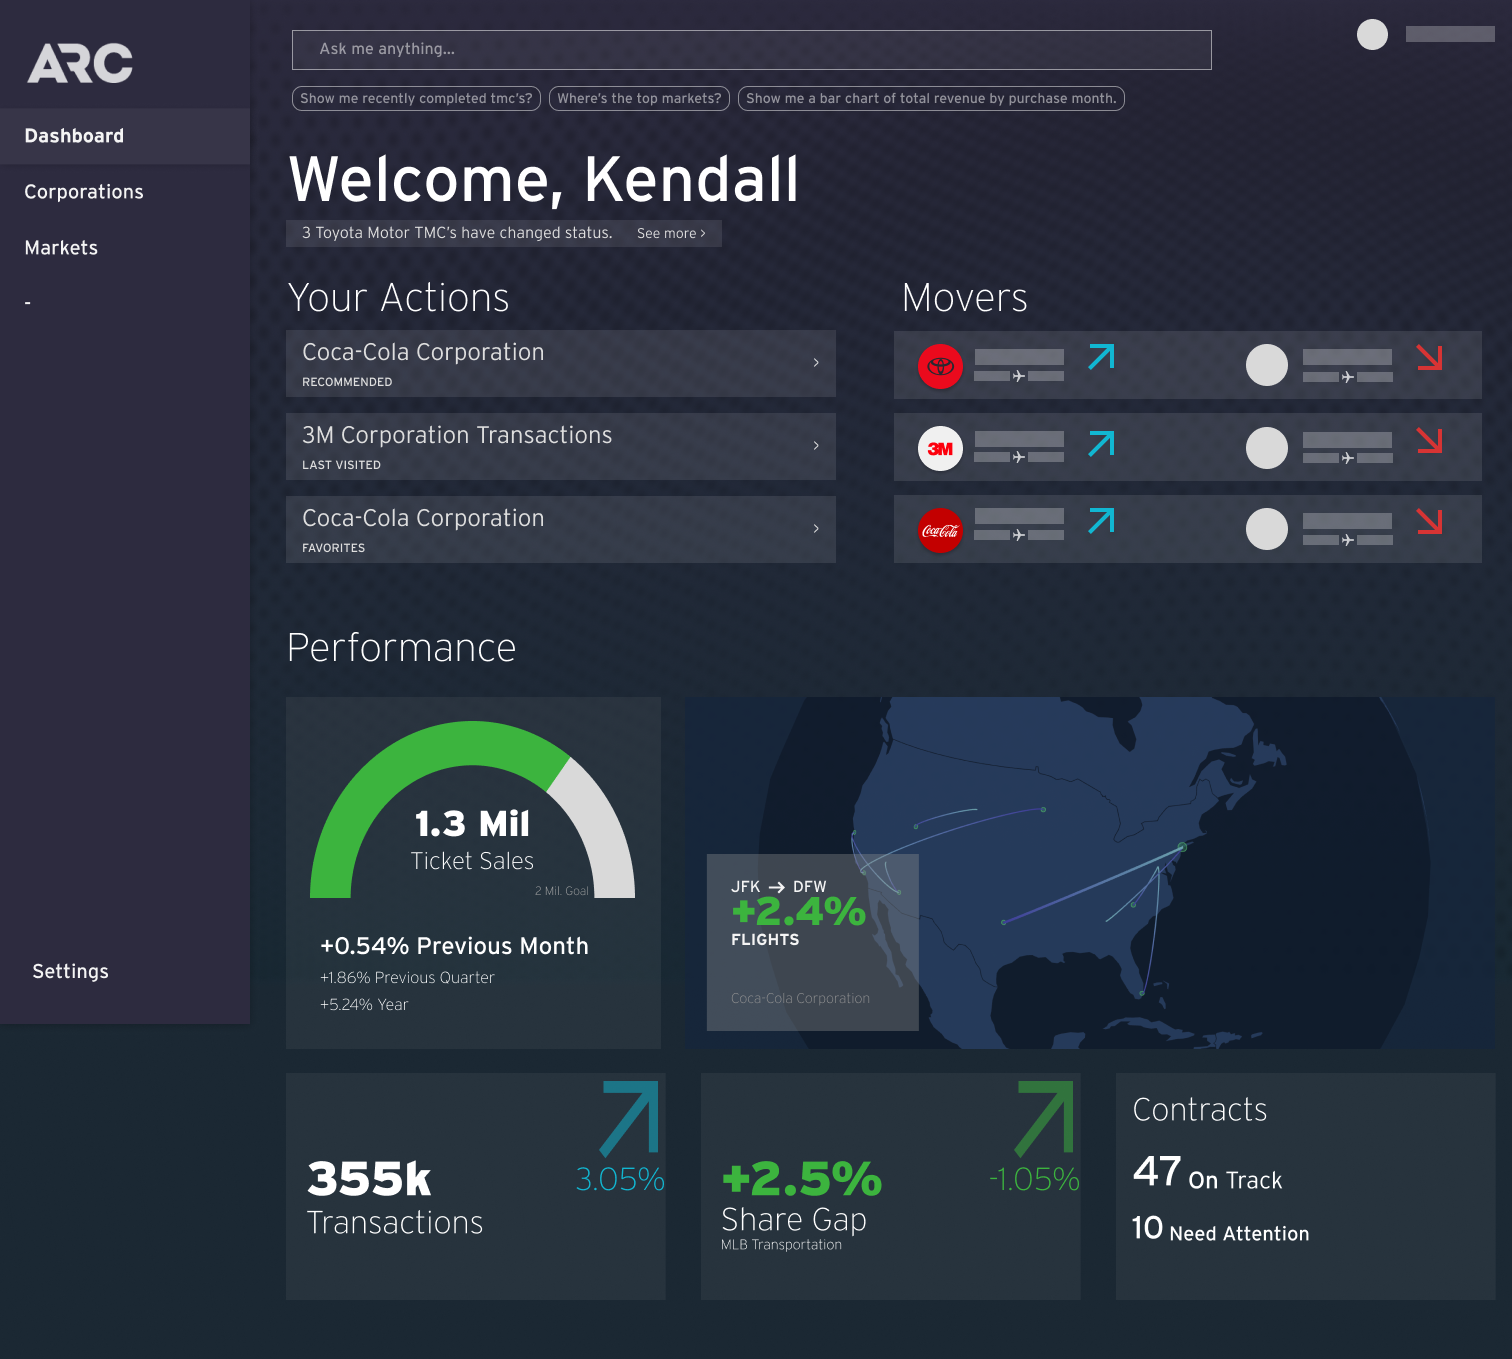Expand chevron on recommended Coca-Cola row
Image resolution: width=1512 pixels, height=1359 pixels.
[x=816, y=363]
